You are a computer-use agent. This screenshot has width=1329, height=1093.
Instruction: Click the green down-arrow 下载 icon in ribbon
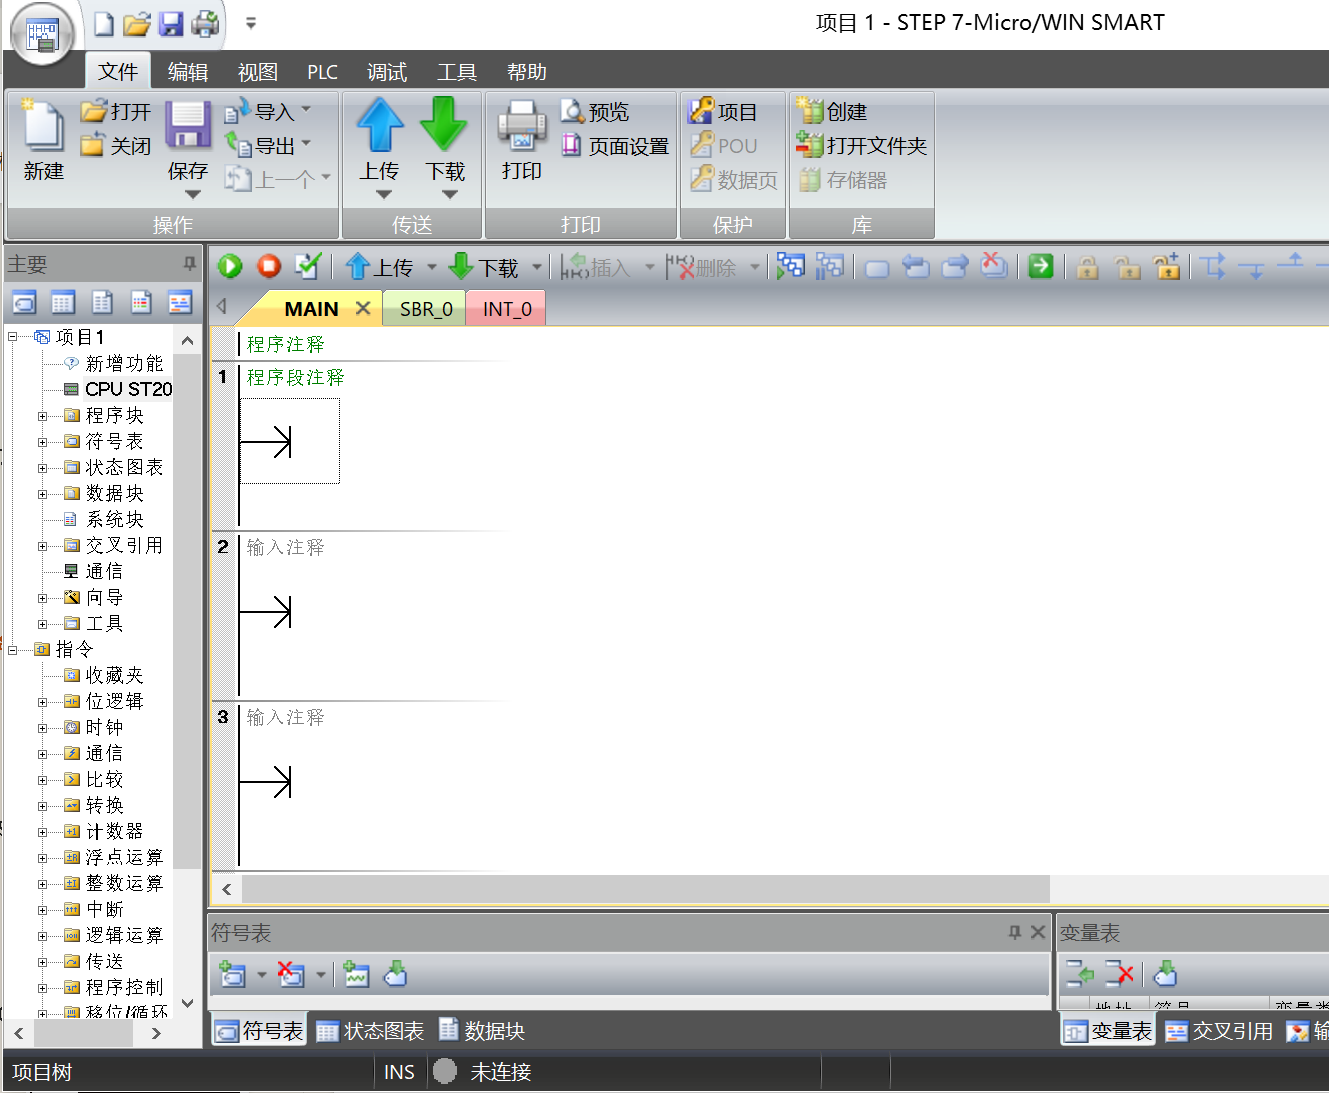444,125
